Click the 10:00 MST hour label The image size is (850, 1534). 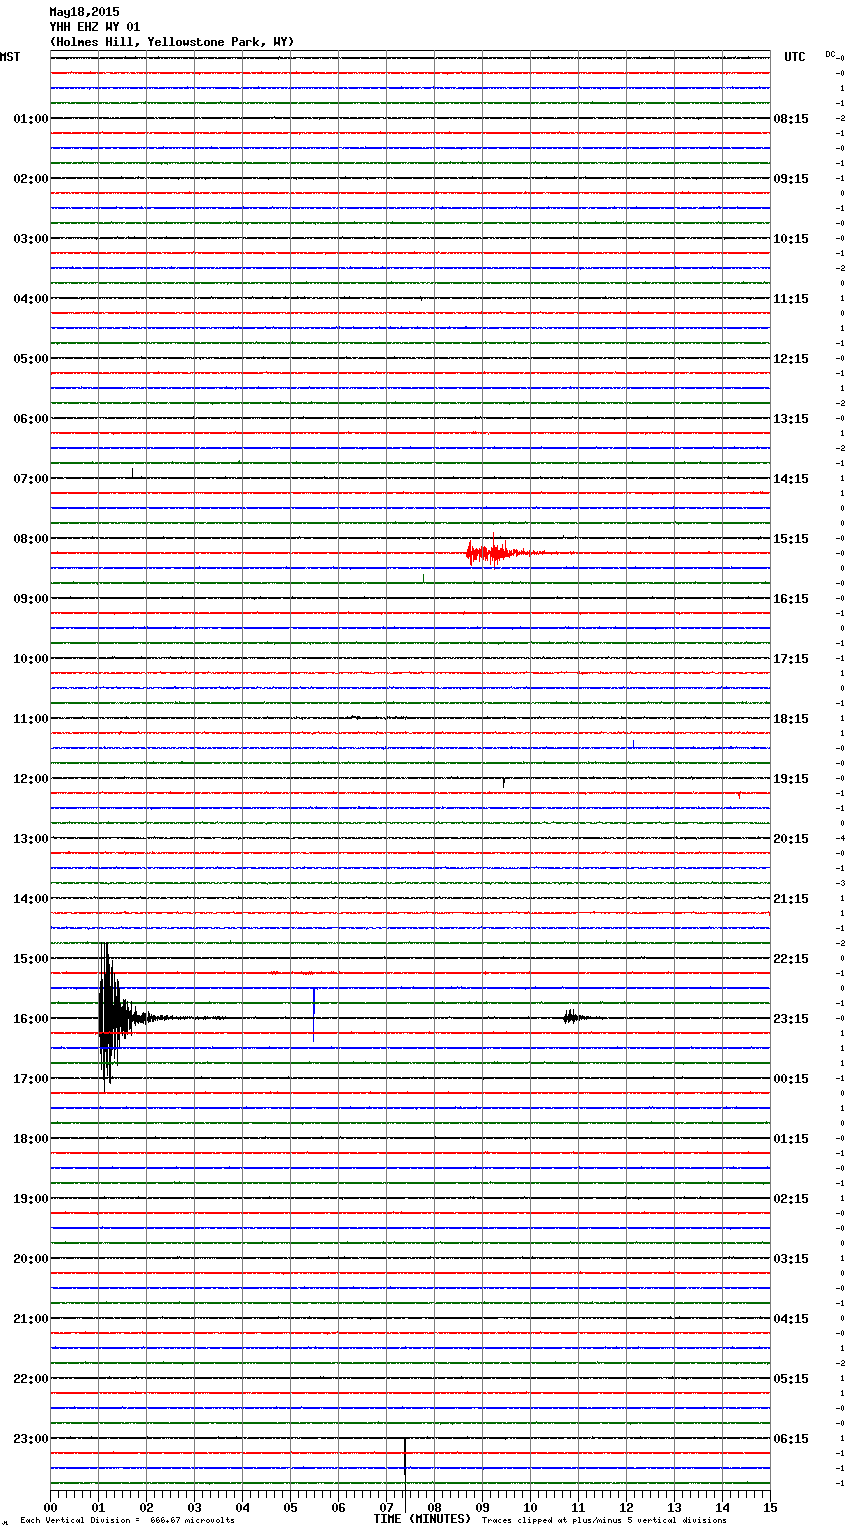(31, 659)
